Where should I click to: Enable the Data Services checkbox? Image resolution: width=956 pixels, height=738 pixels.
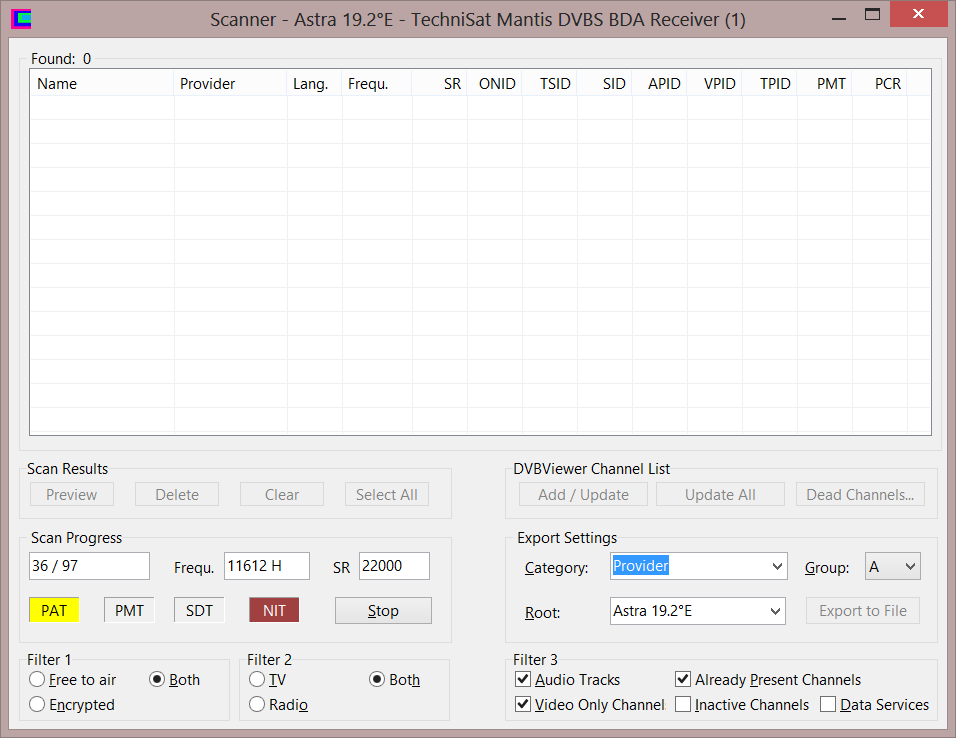[x=828, y=705]
